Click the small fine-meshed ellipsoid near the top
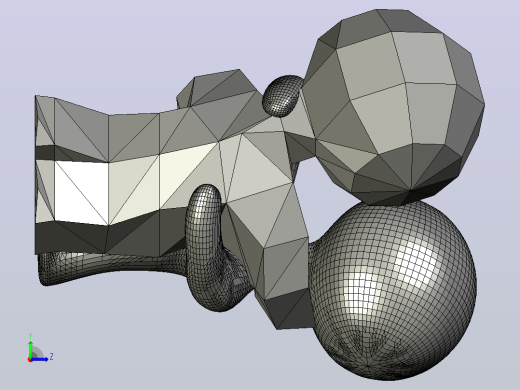The width and height of the screenshot is (520, 390). [282, 96]
